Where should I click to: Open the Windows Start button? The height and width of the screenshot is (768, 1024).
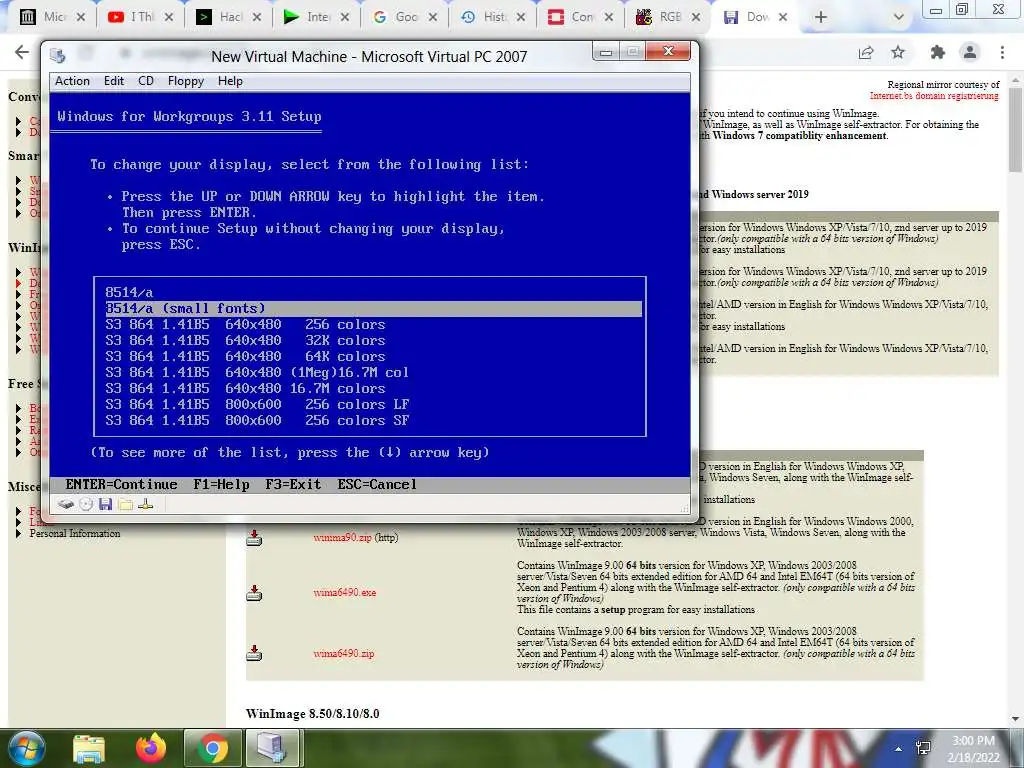[25, 748]
